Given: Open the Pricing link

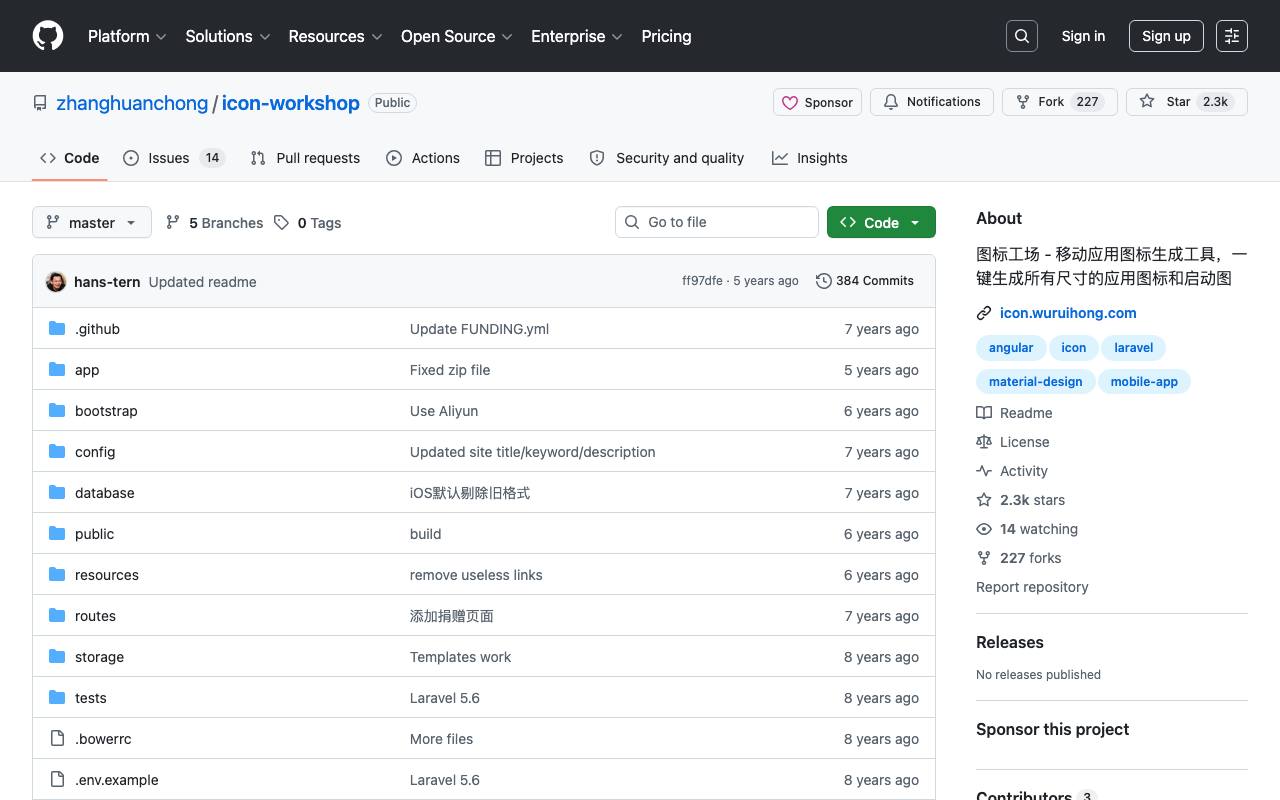Looking at the screenshot, I should tap(666, 36).
